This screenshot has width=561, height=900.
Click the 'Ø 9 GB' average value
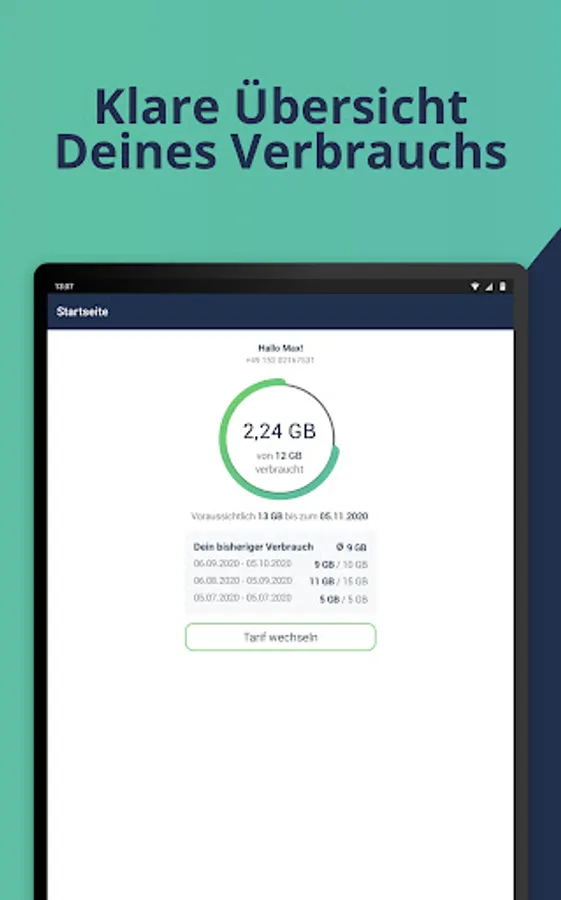351,548
